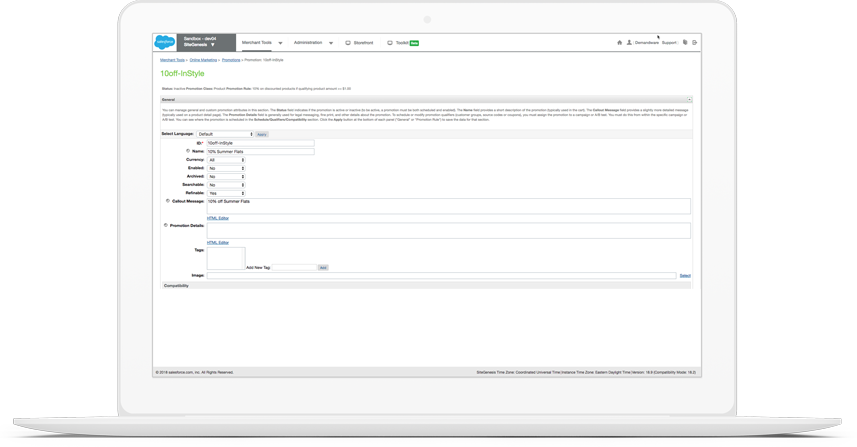Click the Callout Message text area
Screen dimensions: 857x447
pos(448,206)
